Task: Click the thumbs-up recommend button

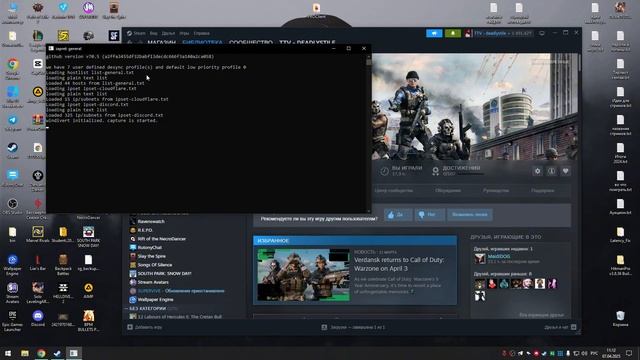Action: tap(398, 215)
